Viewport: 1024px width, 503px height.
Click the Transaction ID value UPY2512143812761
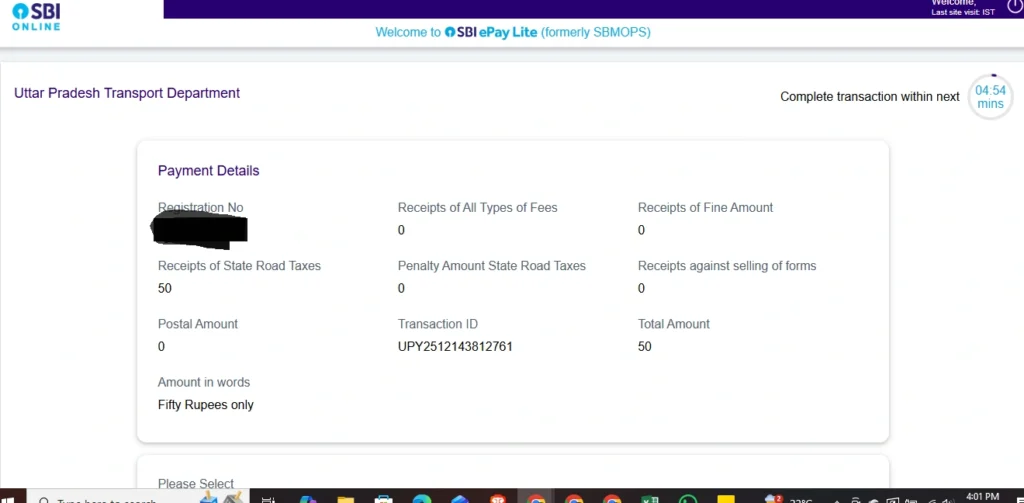[x=455, y=347]
